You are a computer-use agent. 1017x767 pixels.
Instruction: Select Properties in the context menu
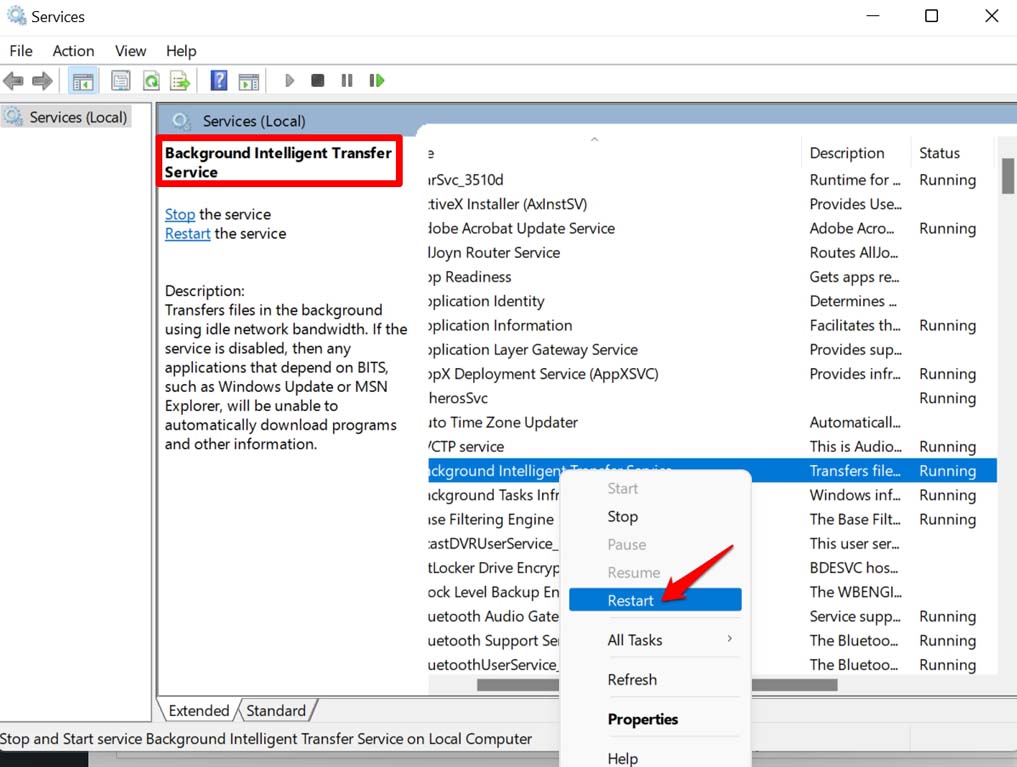(642, 719)
